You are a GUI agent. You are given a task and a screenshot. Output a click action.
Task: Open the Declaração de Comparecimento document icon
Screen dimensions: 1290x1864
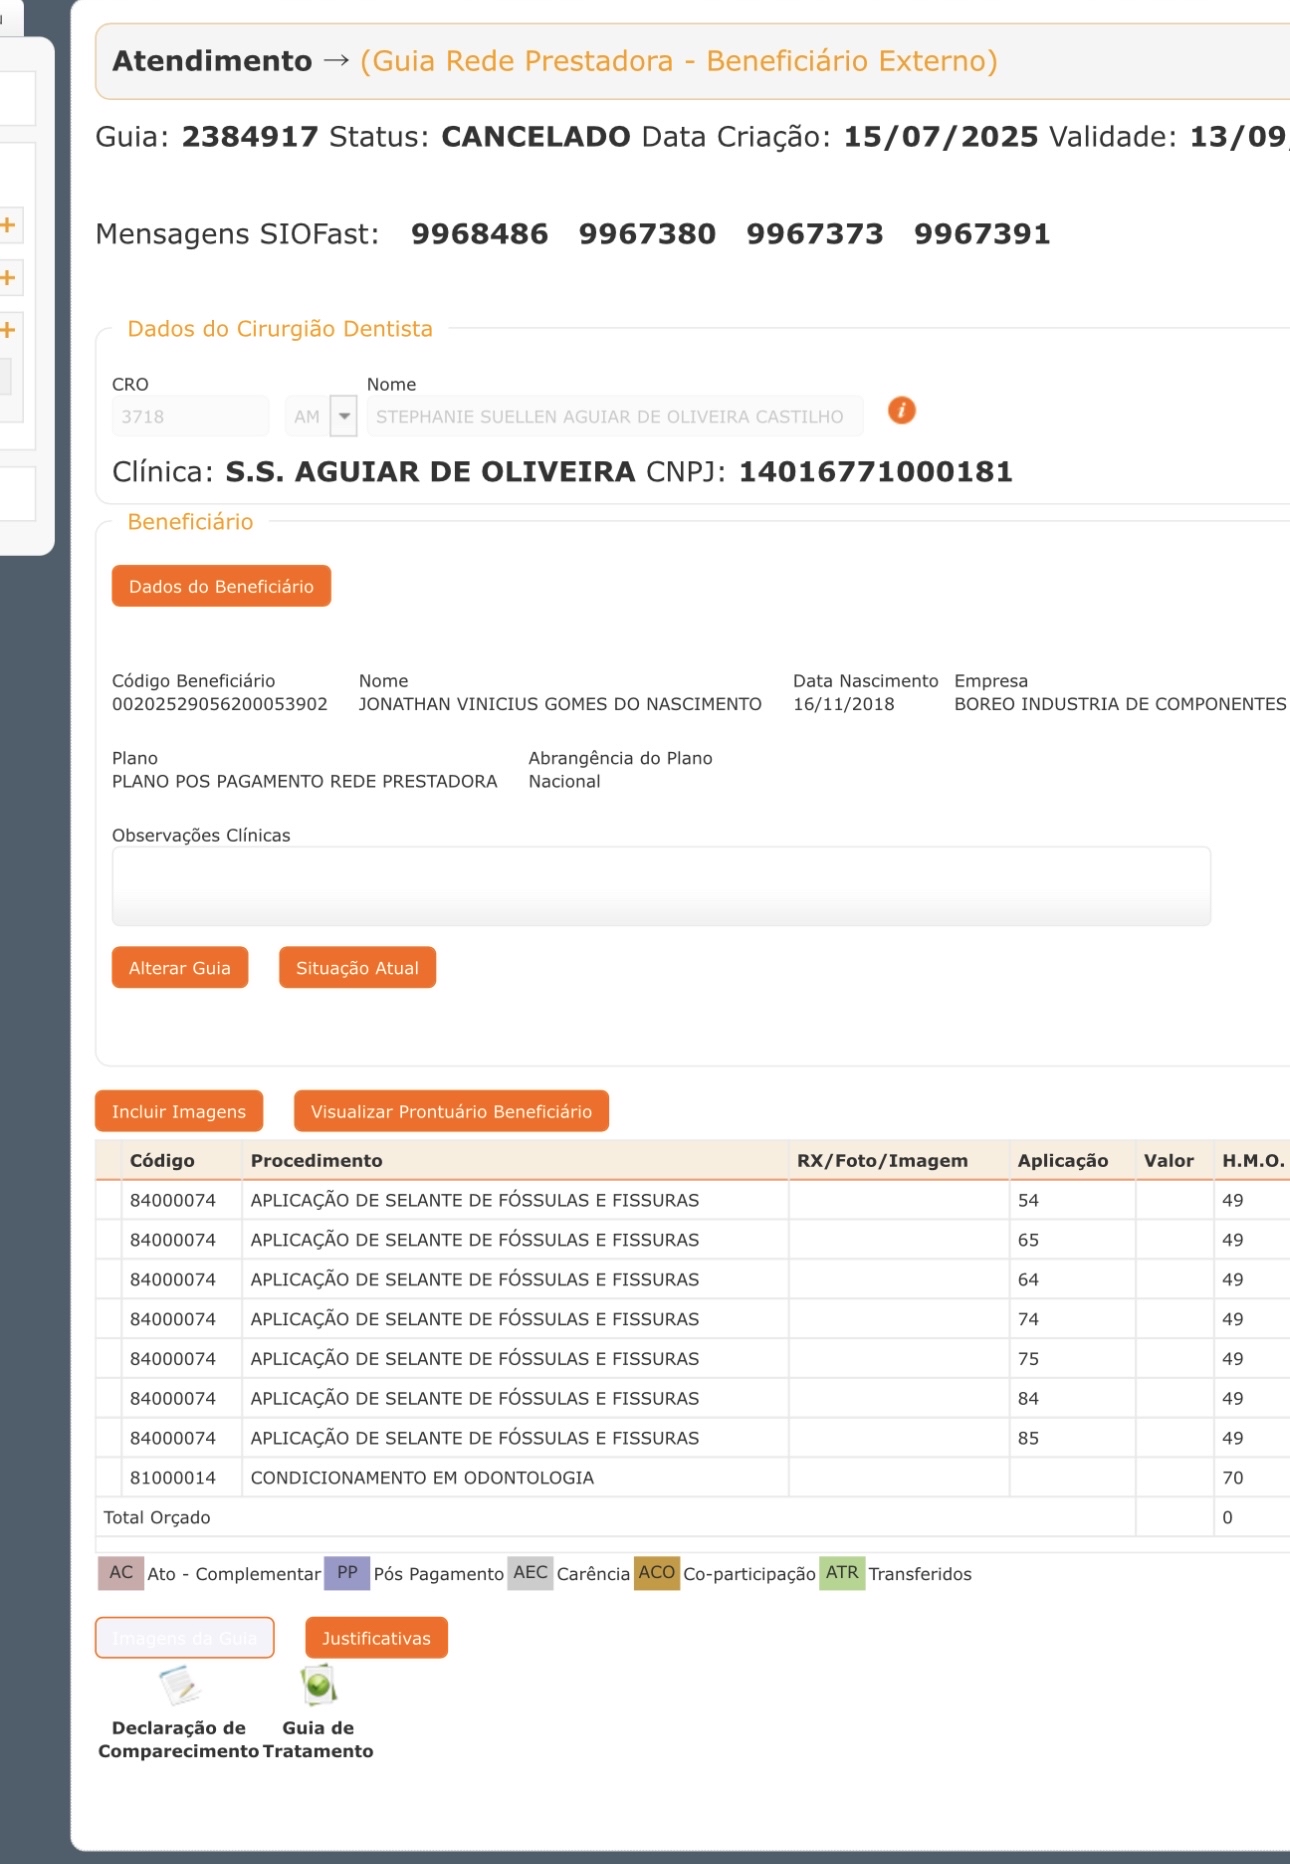click(180, 1686)
